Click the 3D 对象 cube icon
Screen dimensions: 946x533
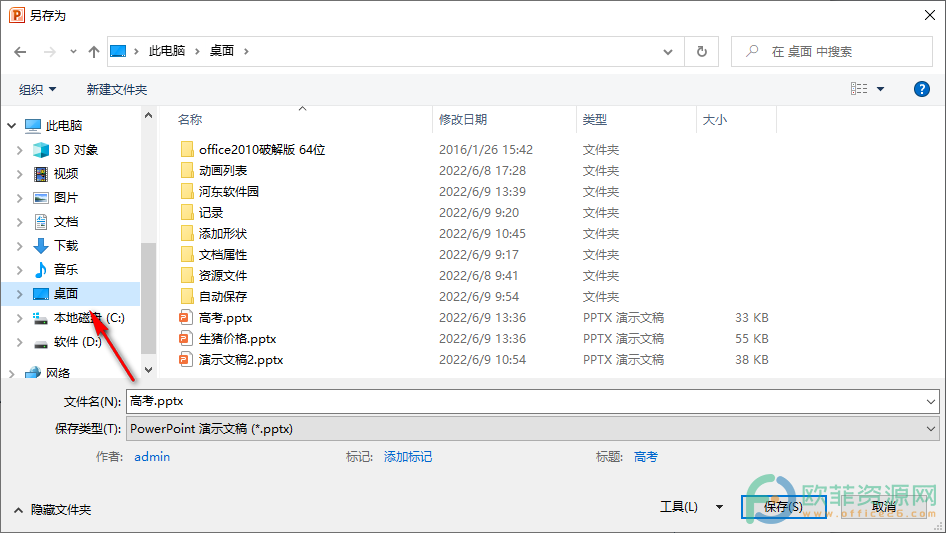point(40,150)
